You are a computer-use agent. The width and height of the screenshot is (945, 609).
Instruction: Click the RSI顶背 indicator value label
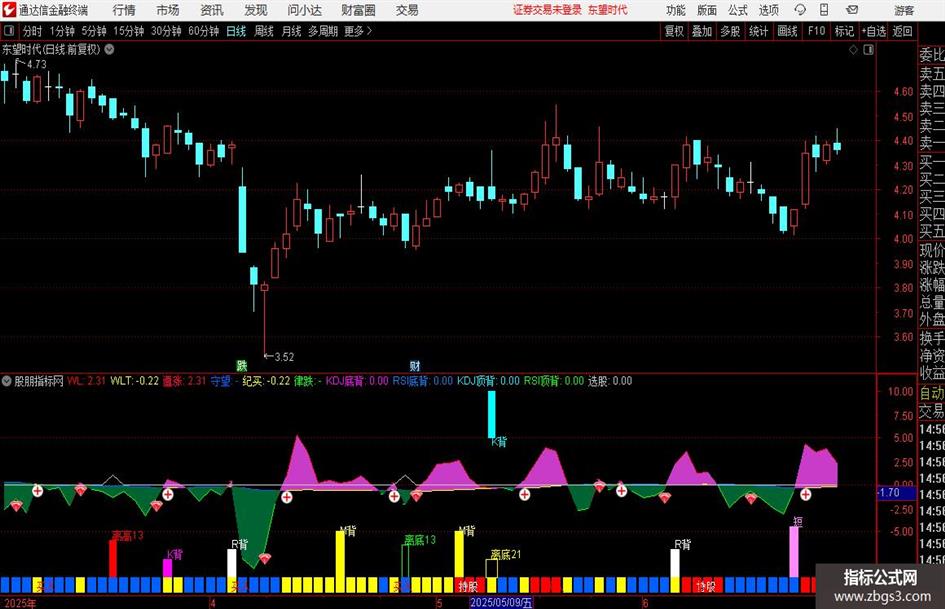click(x=554, y=381)
